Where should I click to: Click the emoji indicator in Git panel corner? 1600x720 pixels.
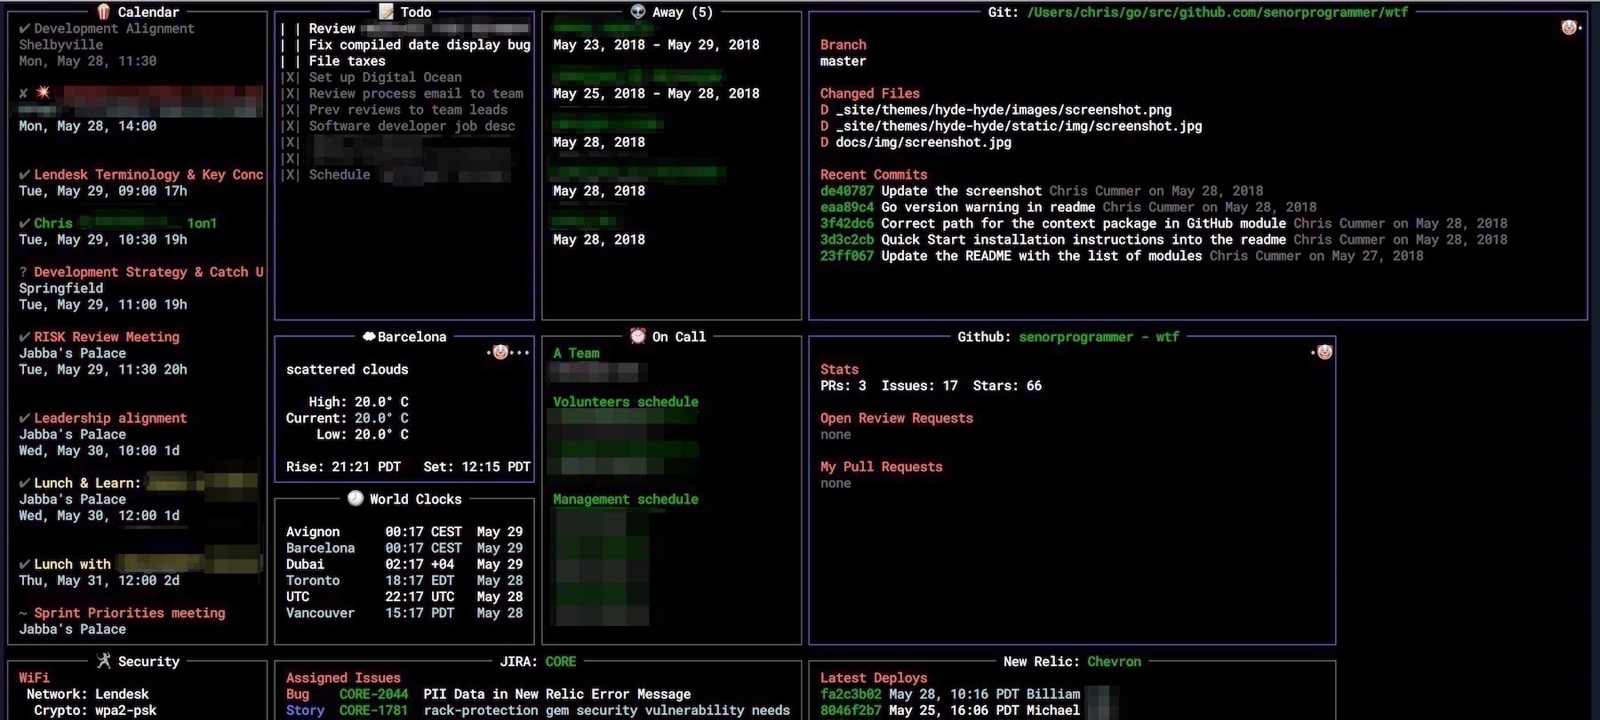tap(1569, 28)
